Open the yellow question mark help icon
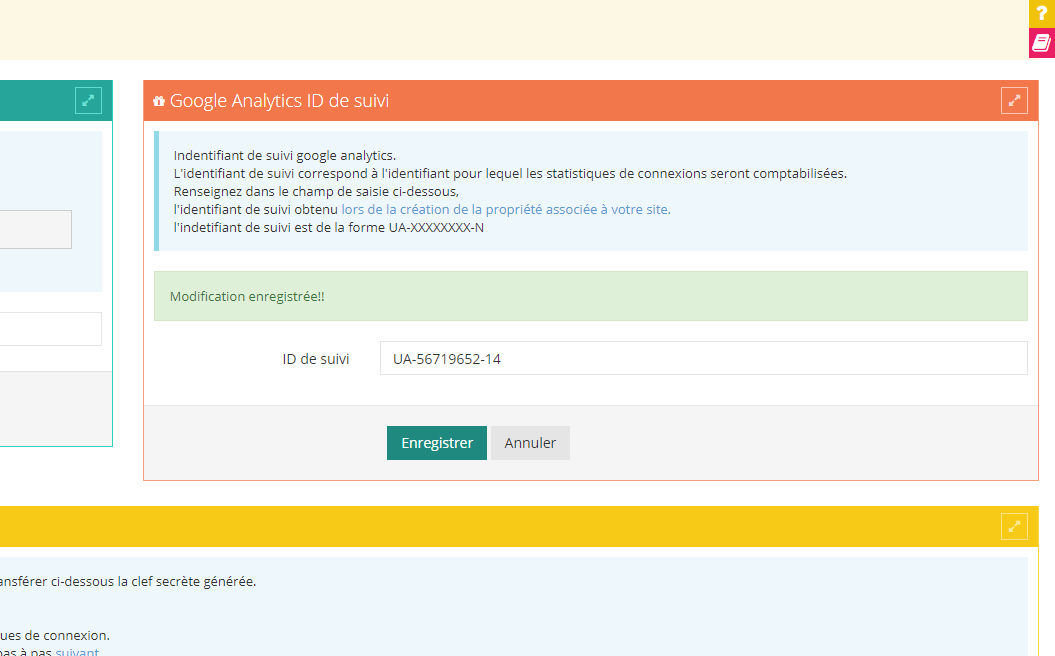This screenshot has width=1055, height=656. tap(1042, 13)
